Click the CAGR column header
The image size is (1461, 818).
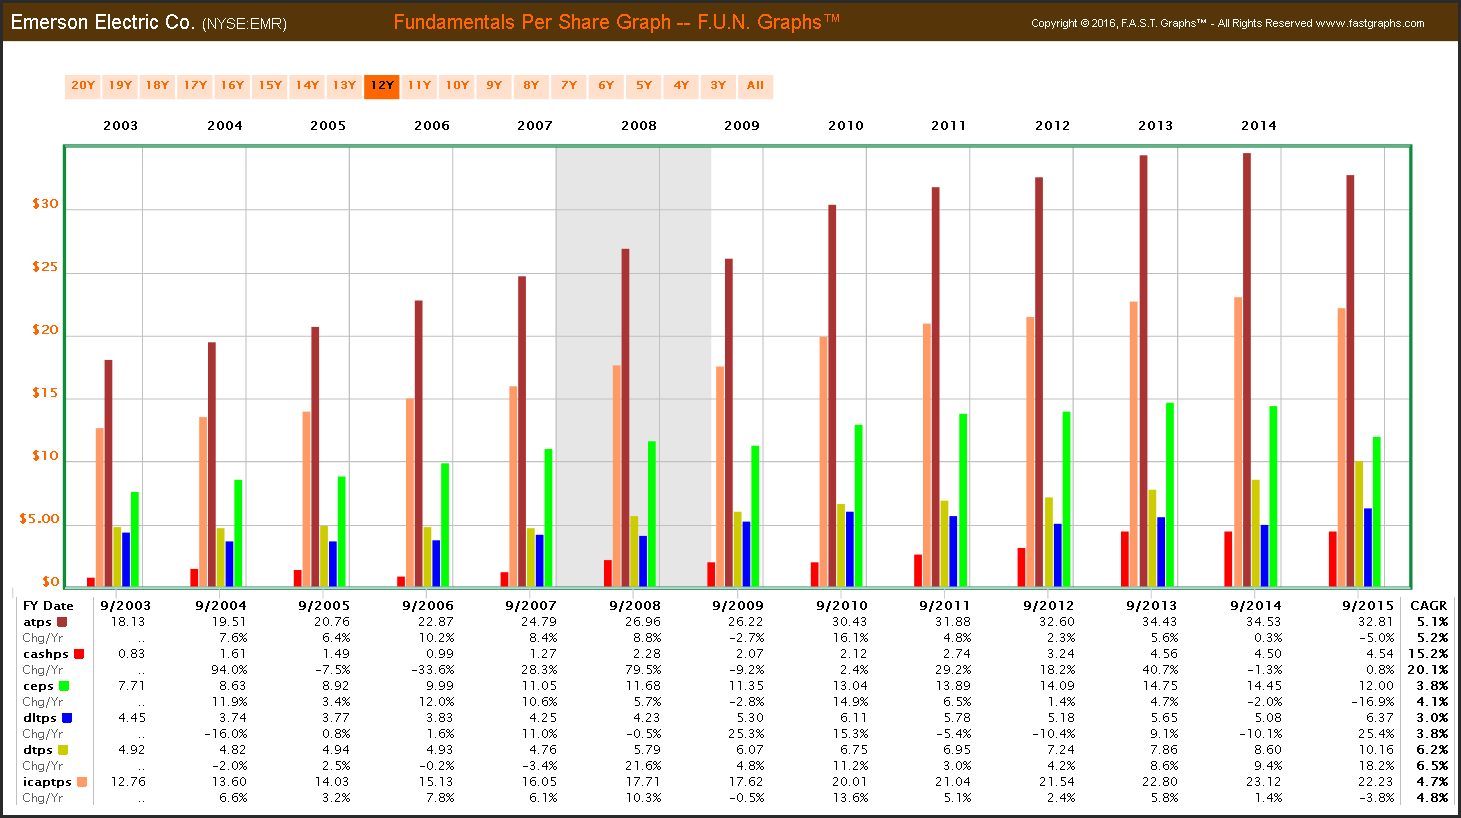coord(1428,606)
